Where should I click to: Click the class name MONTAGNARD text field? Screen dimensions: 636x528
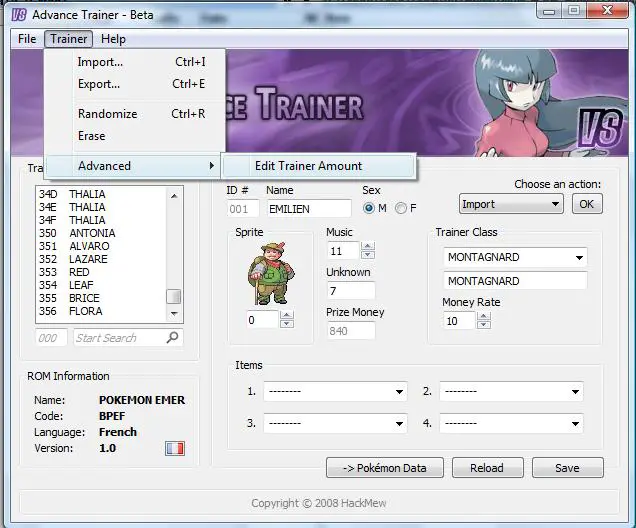click(x=515, y=281)
